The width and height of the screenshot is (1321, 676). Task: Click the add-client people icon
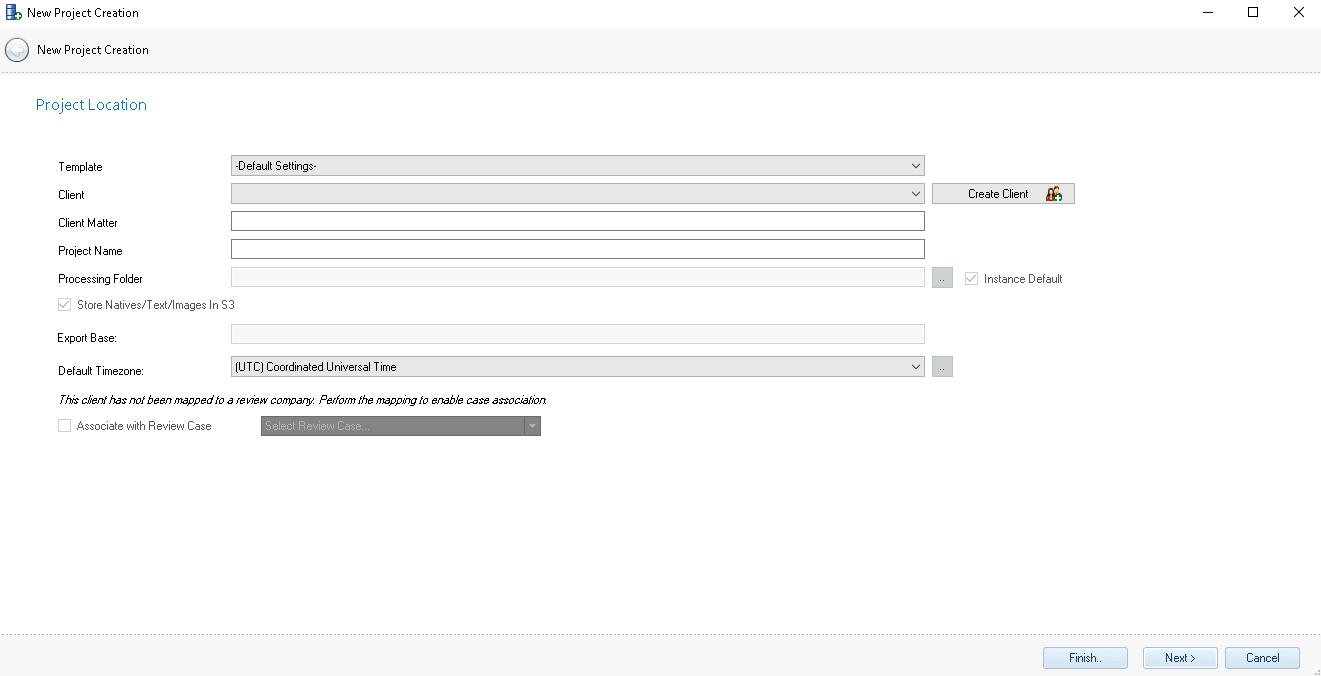tap(1054, 194)
